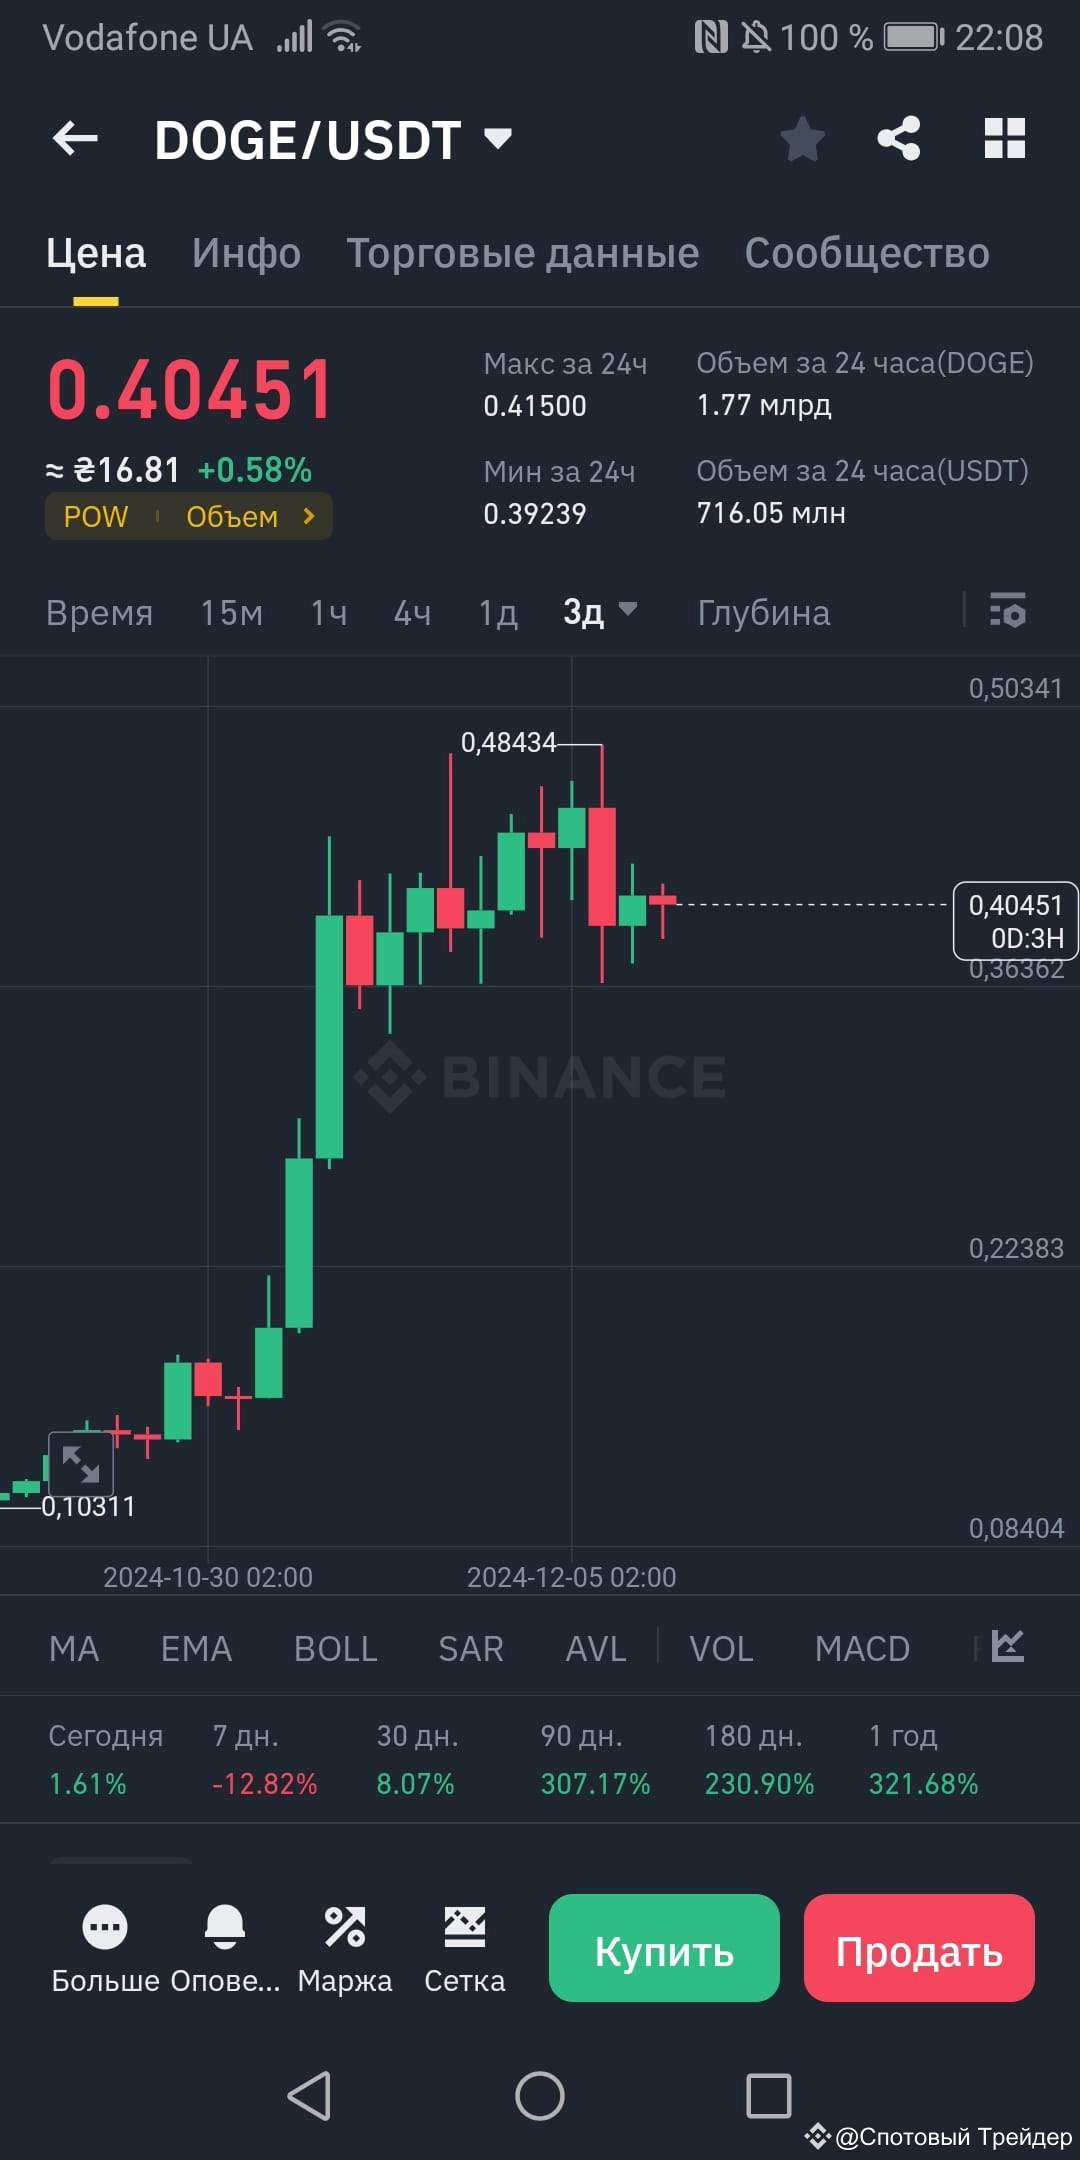Switch to the Инфо tab

coord(245,253)
